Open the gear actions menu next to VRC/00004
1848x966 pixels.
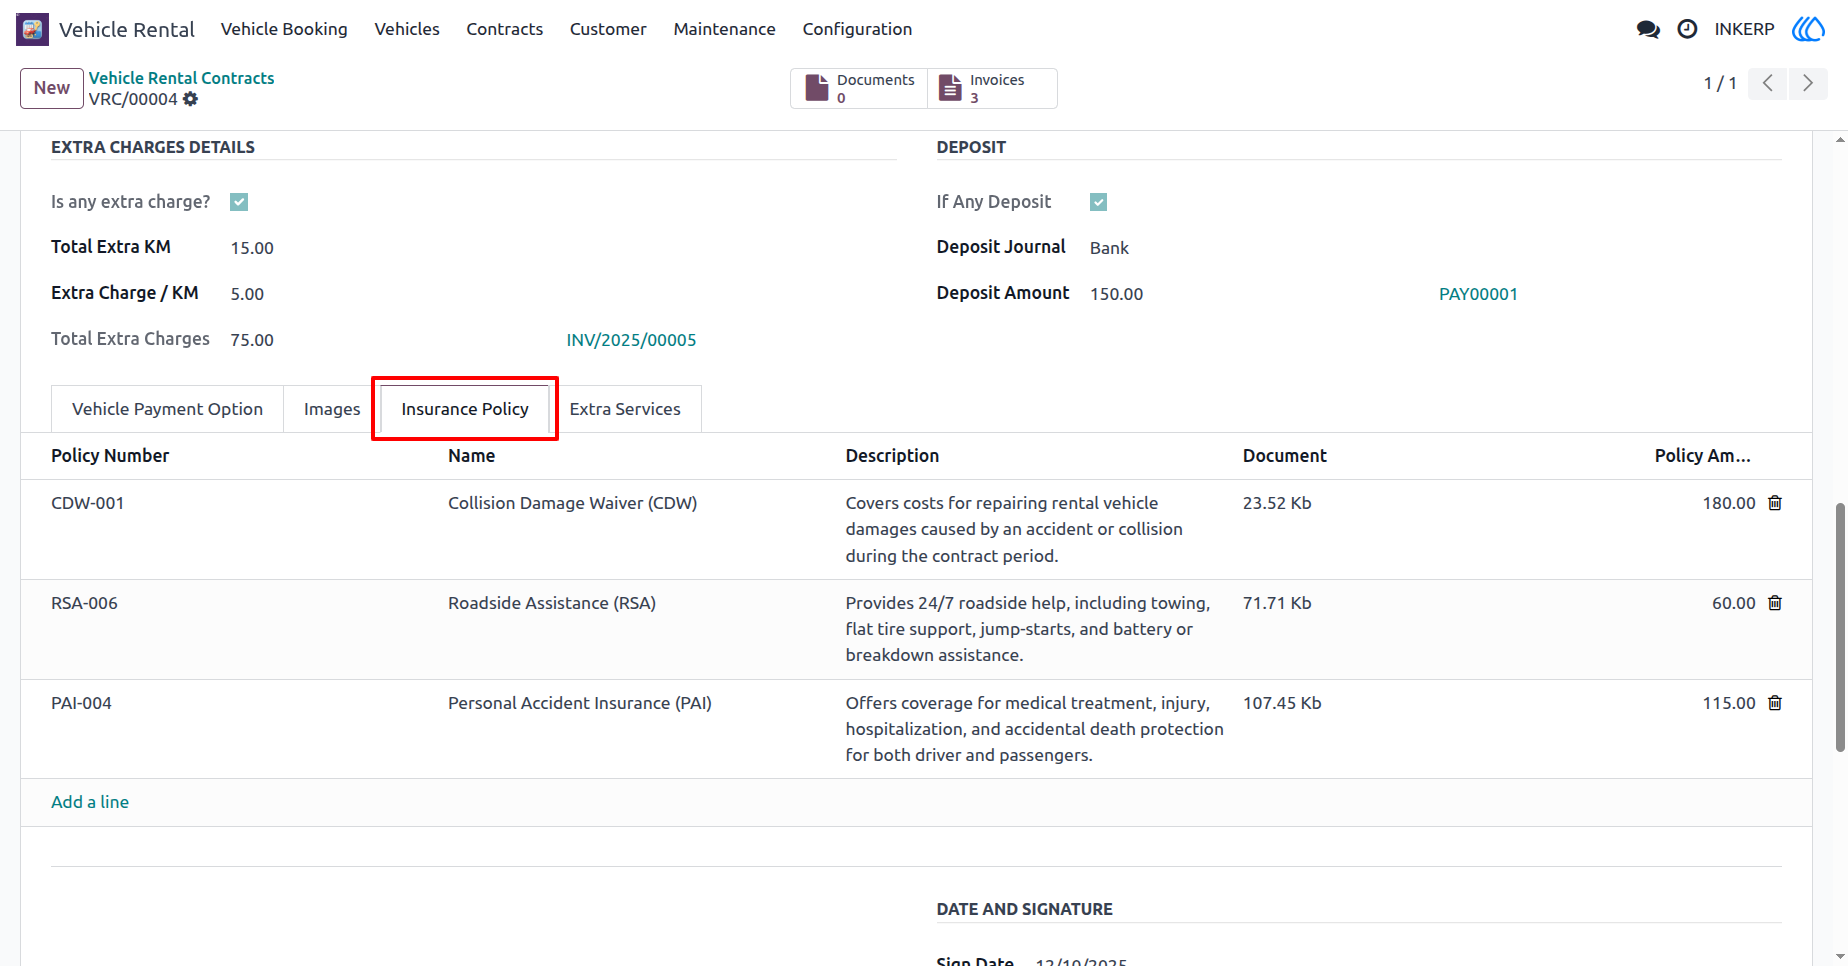[190, 99]
